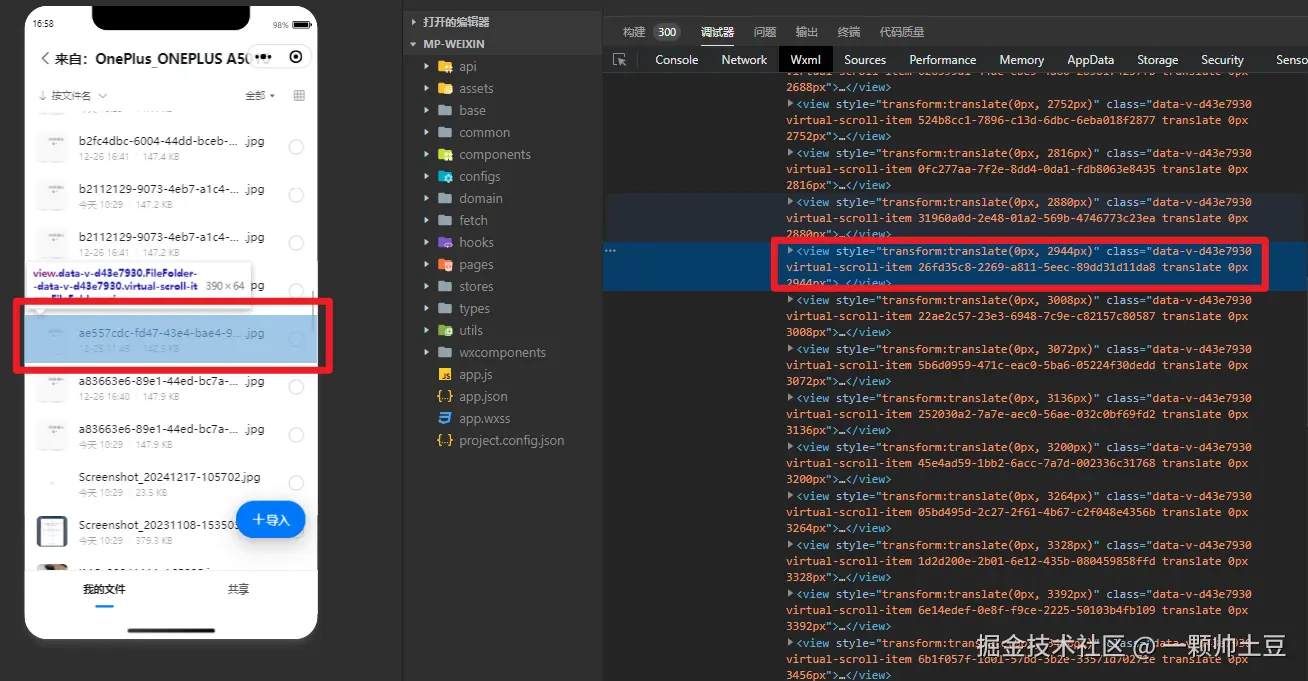Click the pages folder icon
Viewport: 1308px width, 681px height.
click(x=445, y=264)
